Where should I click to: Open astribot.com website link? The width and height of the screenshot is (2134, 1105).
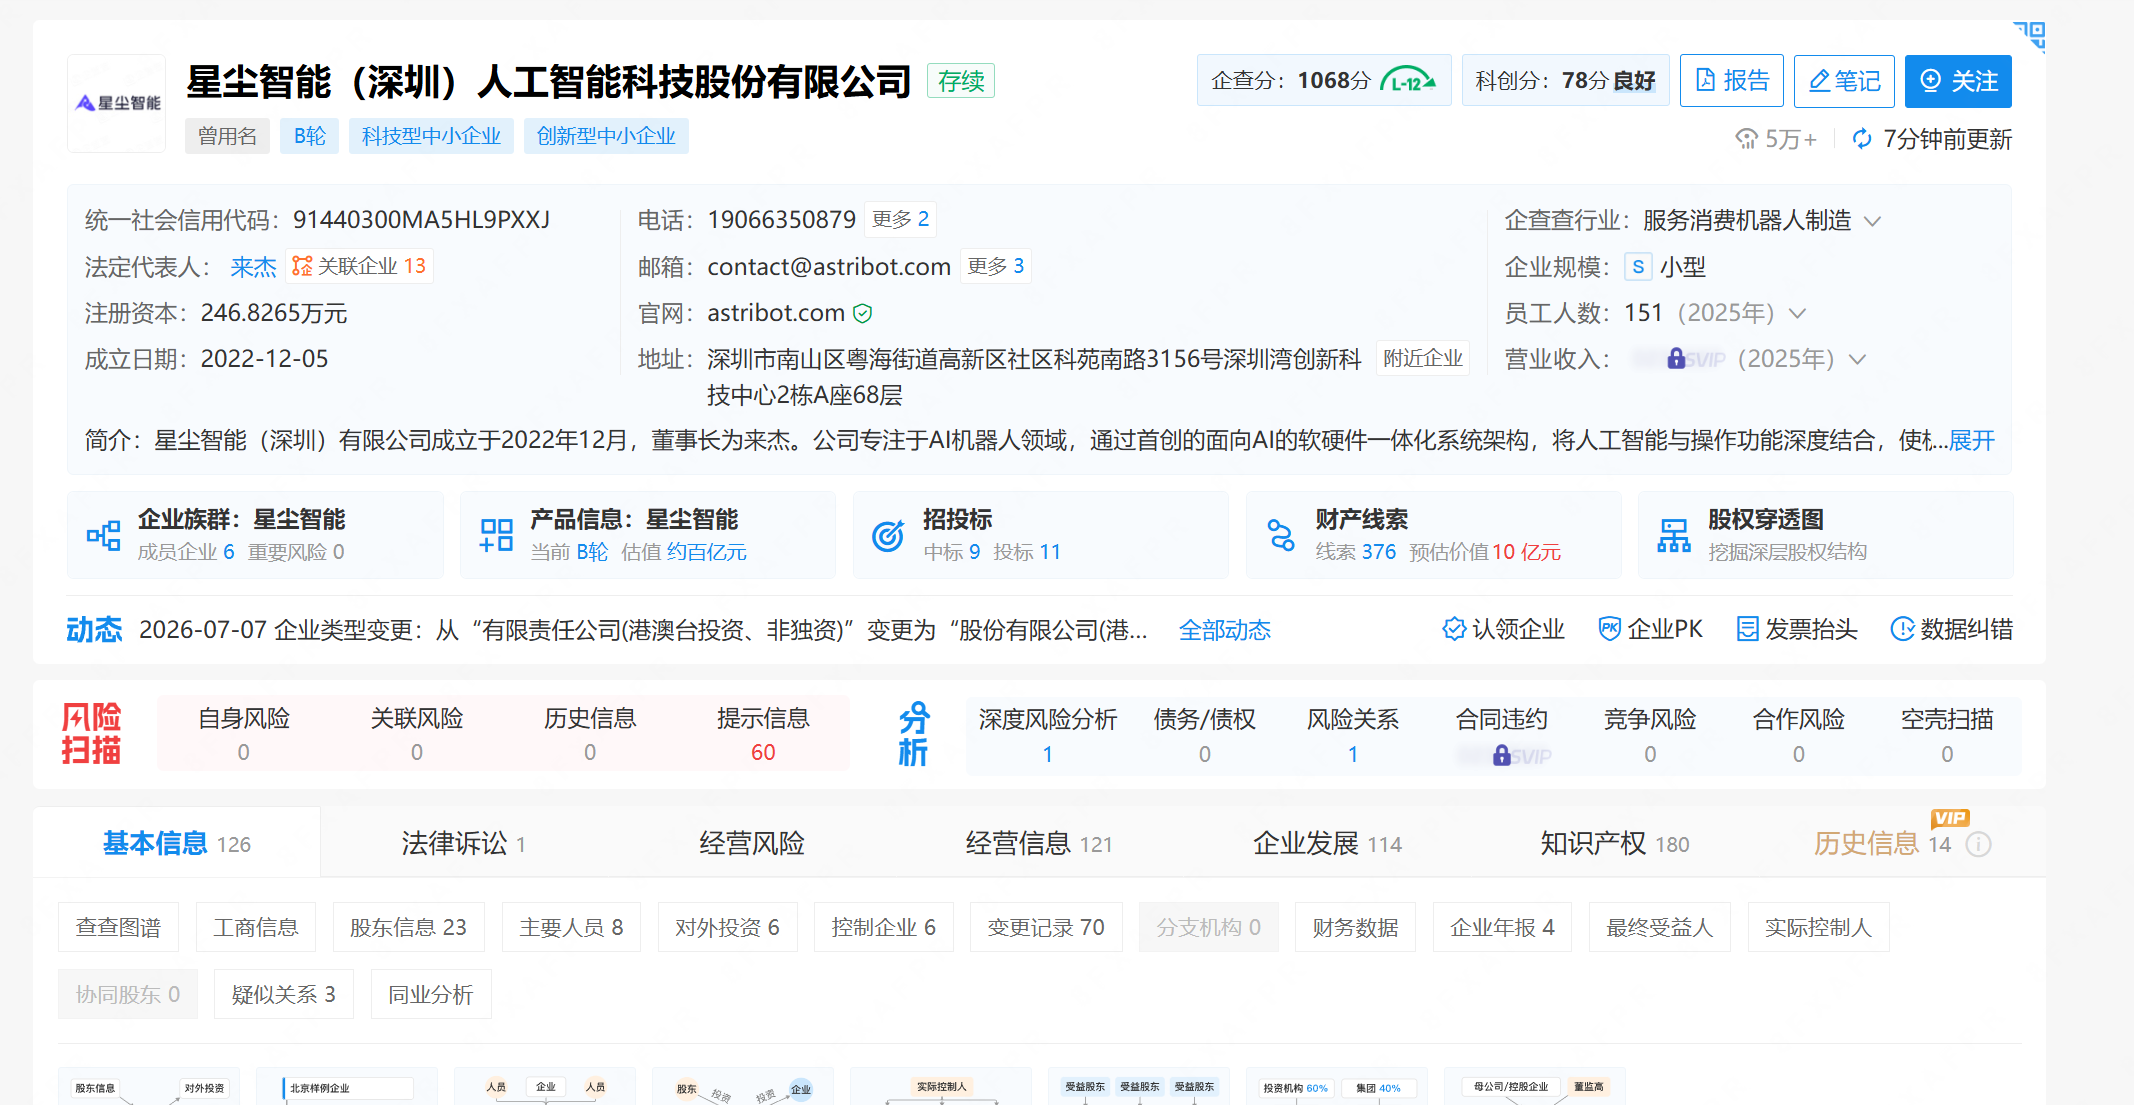coord(776,313)
